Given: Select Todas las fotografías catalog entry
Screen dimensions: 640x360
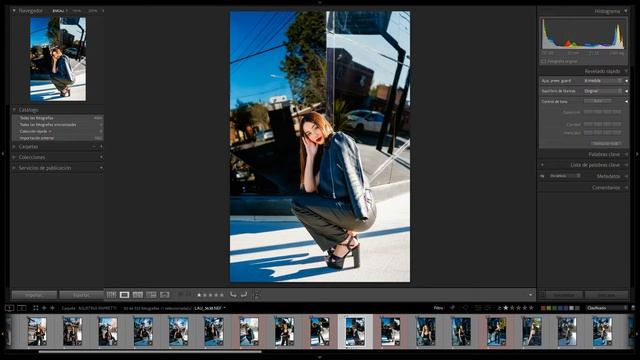Looking at the screenshot, I should pos(58,118).
